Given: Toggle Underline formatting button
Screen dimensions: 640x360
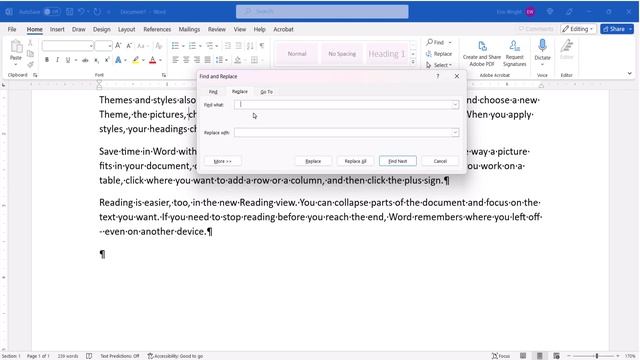Looking at the screenshot, I should tap(68, 60).
